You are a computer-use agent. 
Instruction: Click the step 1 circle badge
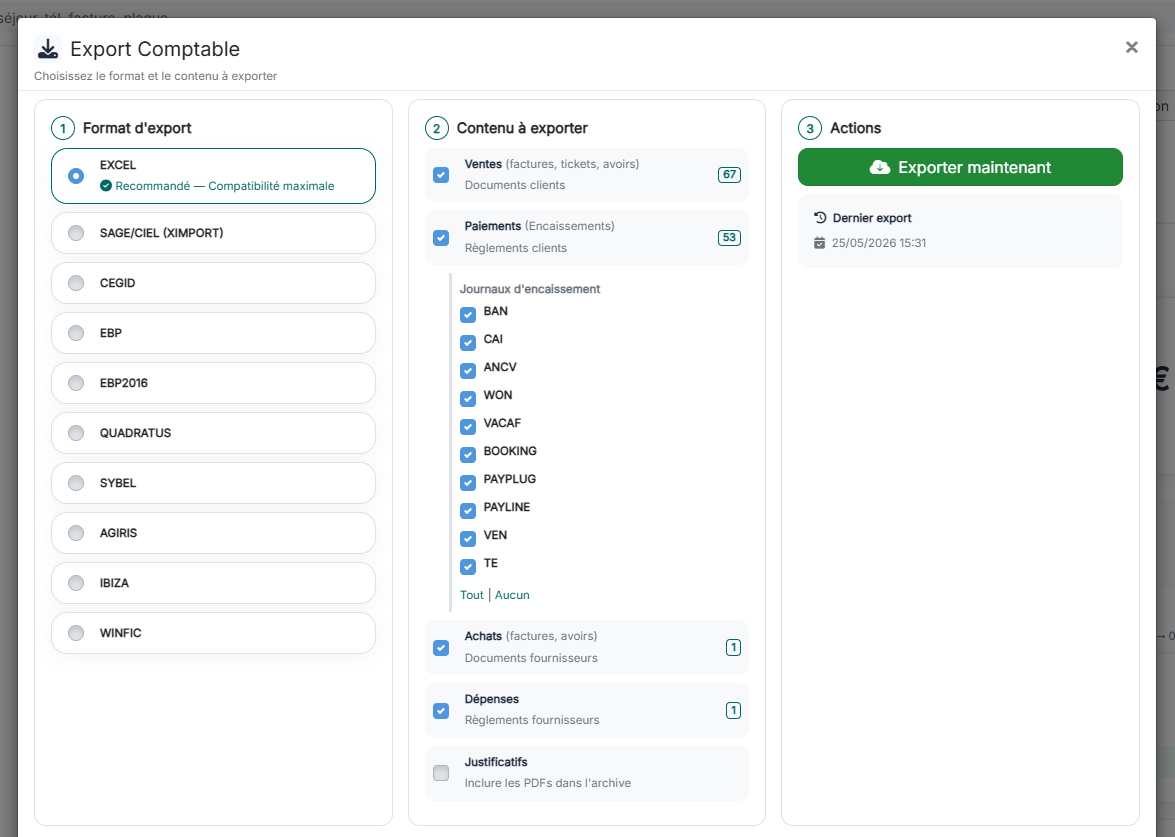63,128
